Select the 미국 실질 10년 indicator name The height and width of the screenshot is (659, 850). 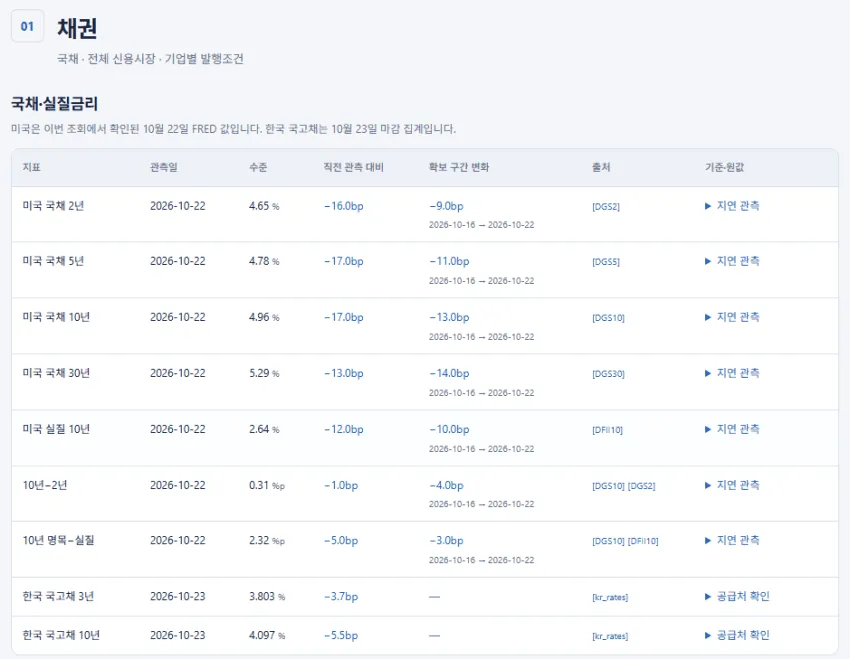point(56,429)
